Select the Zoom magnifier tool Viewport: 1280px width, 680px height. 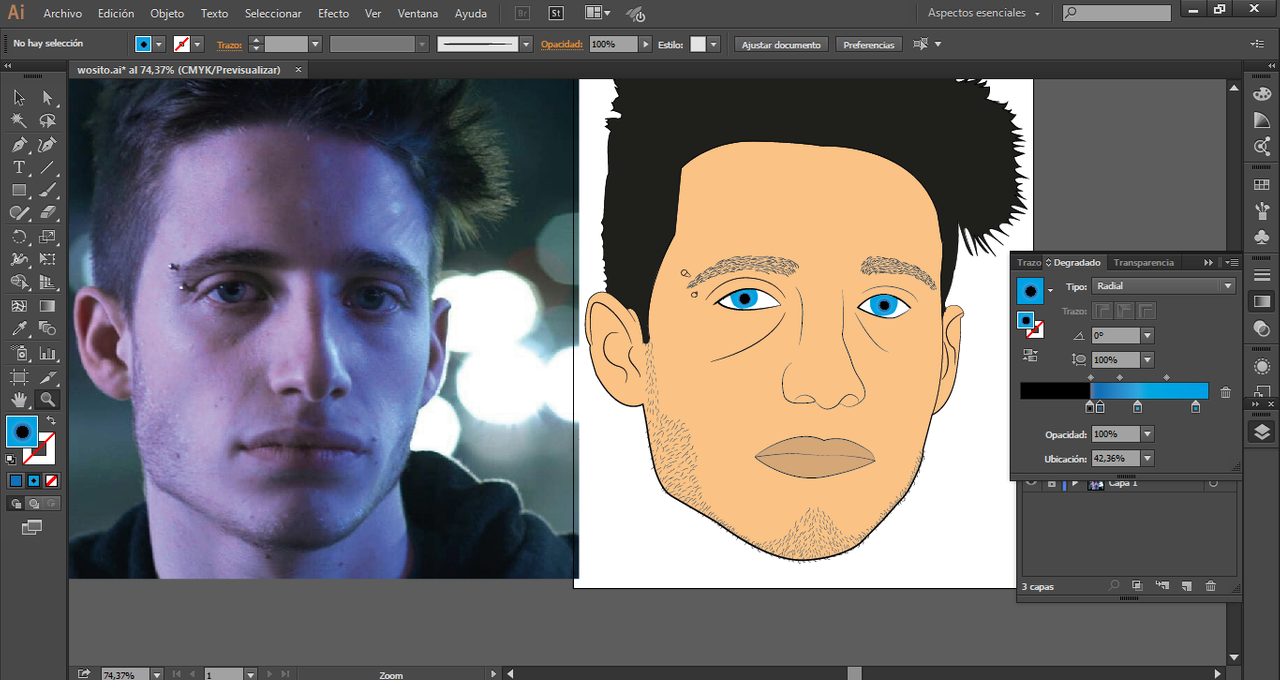pyautogui.click(x=47, y=400)
